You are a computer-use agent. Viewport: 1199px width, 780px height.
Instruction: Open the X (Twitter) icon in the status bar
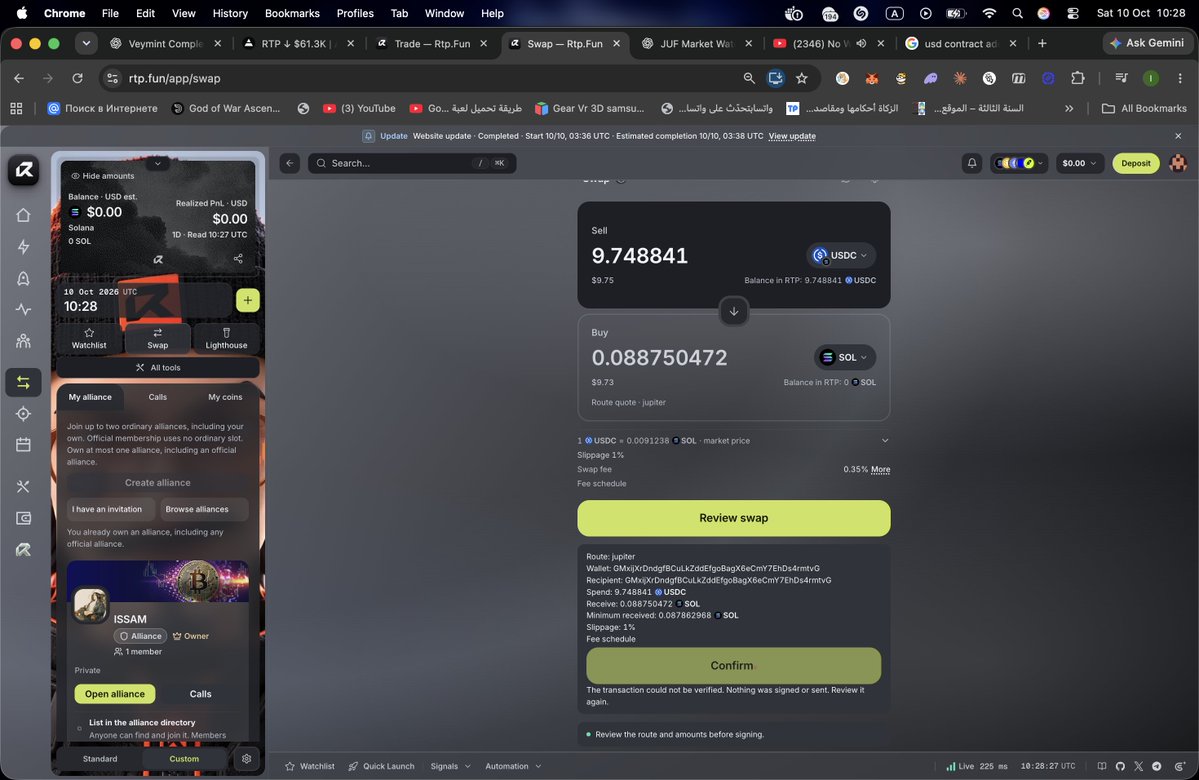tap(1139, 766)
